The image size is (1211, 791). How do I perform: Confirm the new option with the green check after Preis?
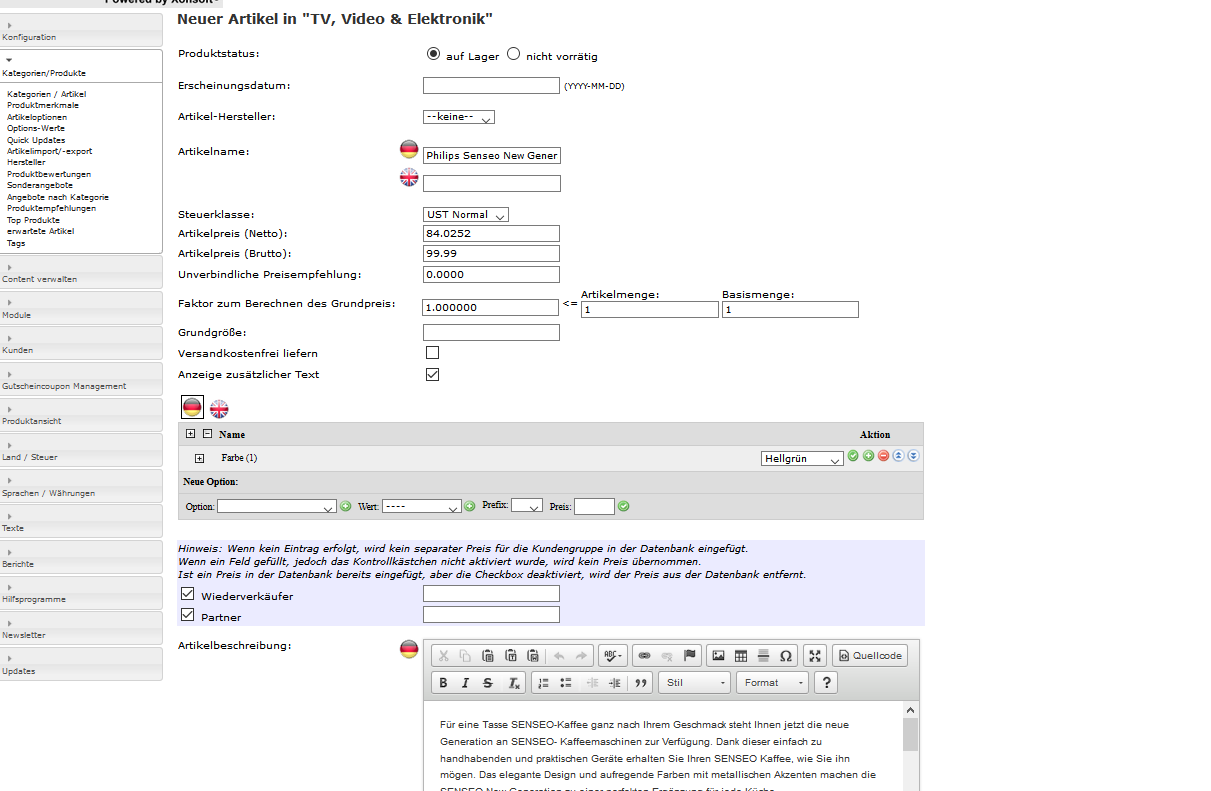(x=623, y=506)
